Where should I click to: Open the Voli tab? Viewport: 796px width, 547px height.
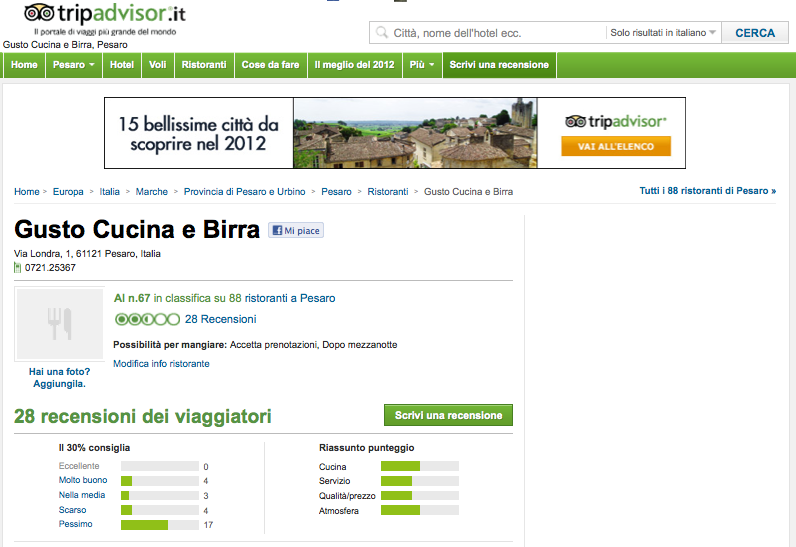pos(157,65)
